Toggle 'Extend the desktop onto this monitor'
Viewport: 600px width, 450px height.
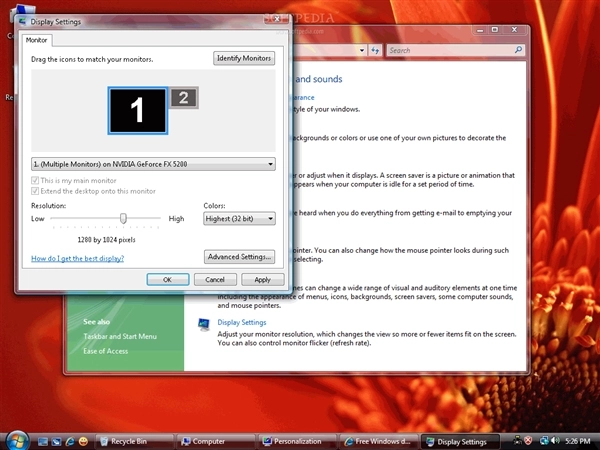click(x=36, y=190)
